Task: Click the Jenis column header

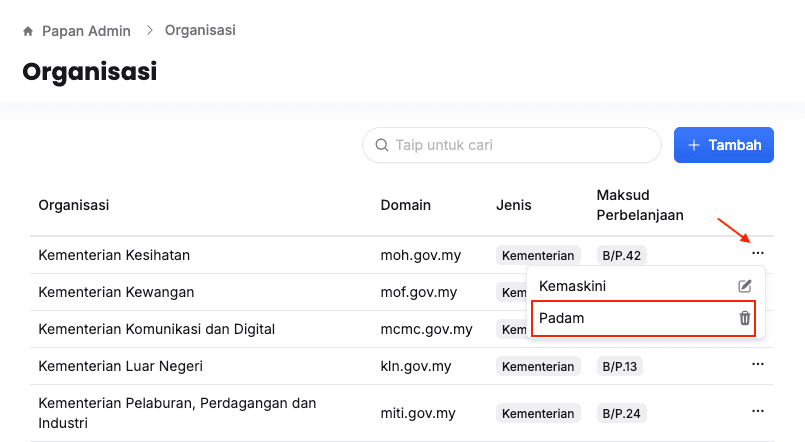Action: 513,205
